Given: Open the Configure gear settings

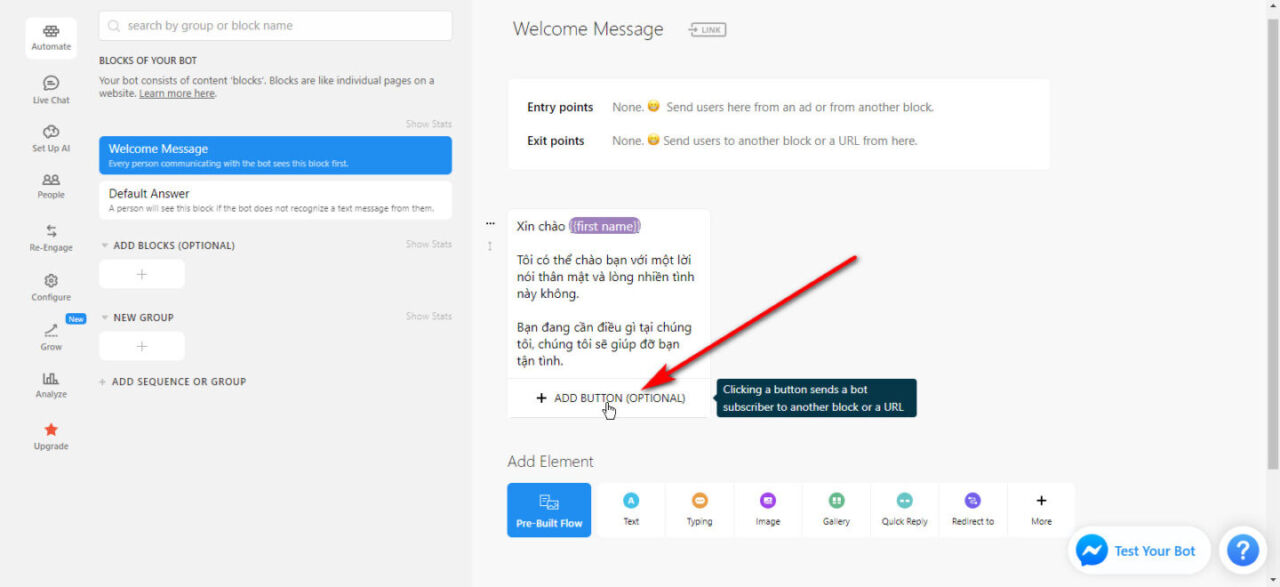Looking at the screenshot, I should pyautogui.click(x=51, y=287).
